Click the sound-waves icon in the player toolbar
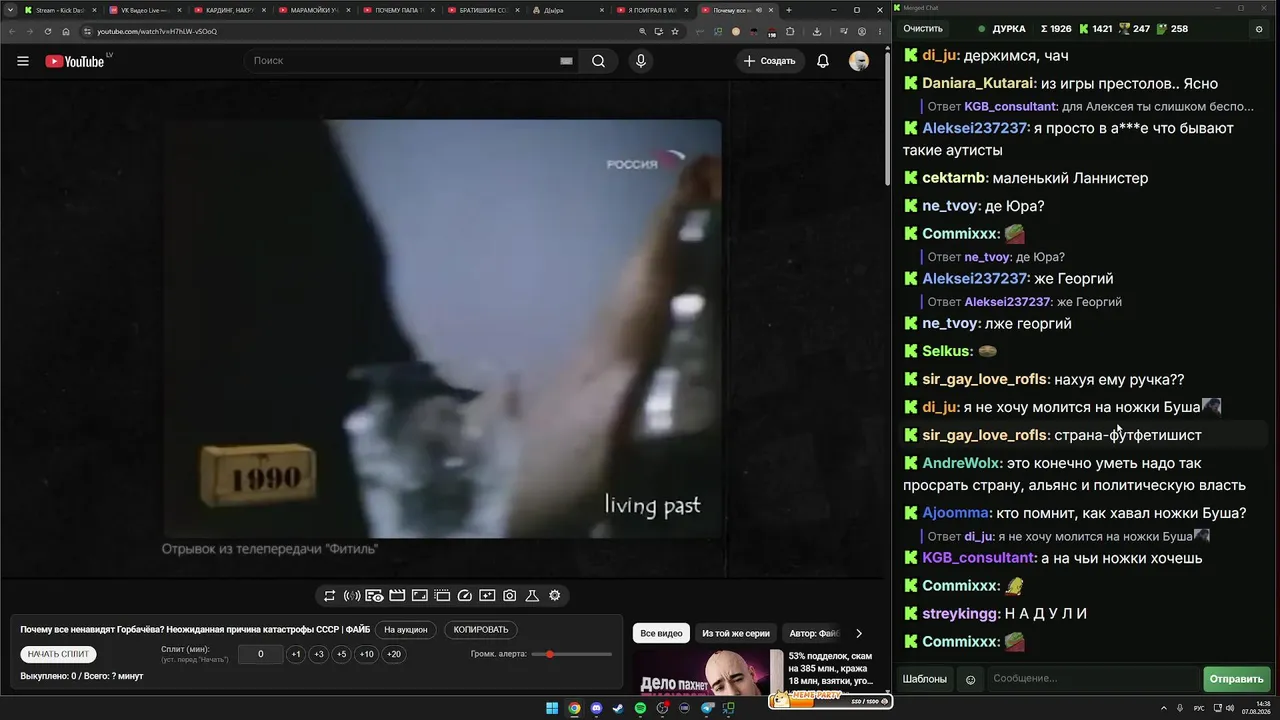This screenshot has width=1280, height=720. tap(352, 596)
